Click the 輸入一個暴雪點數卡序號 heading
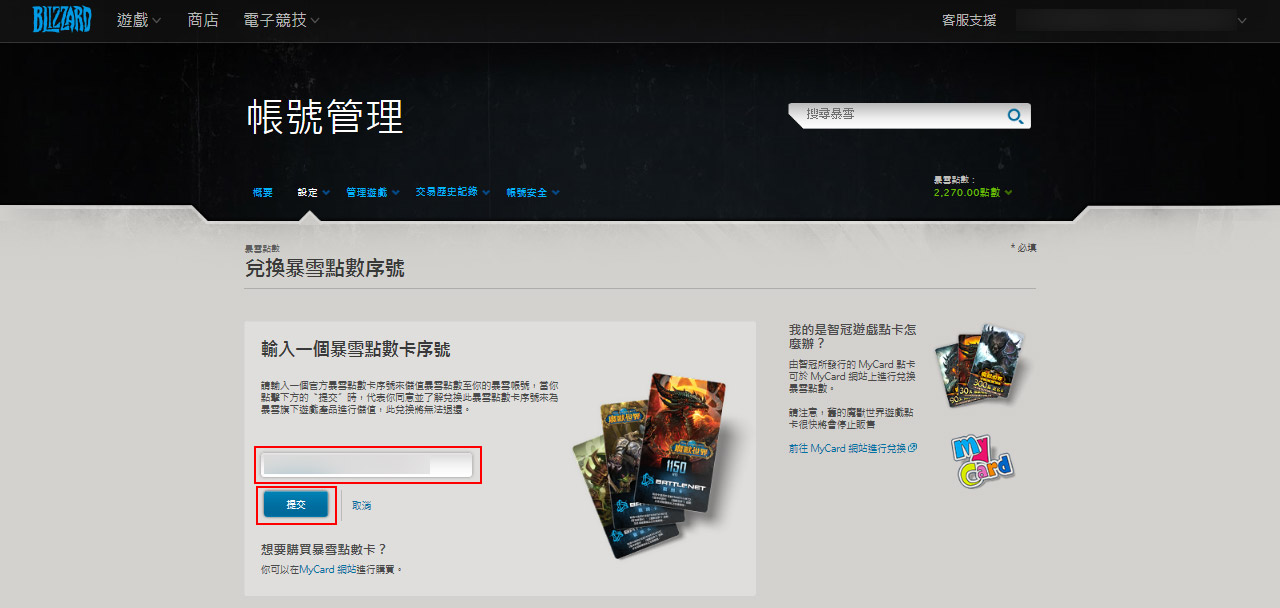 356,349
